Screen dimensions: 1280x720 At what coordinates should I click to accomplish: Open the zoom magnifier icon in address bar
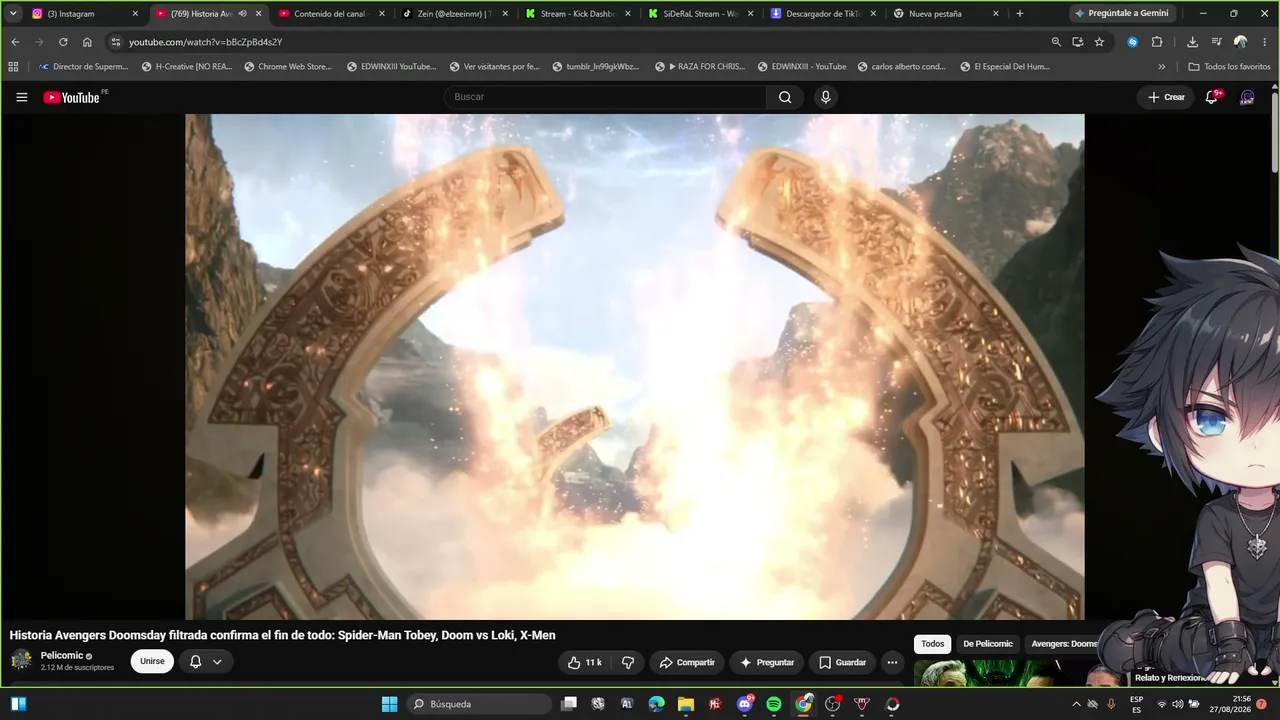point(1056,42)
